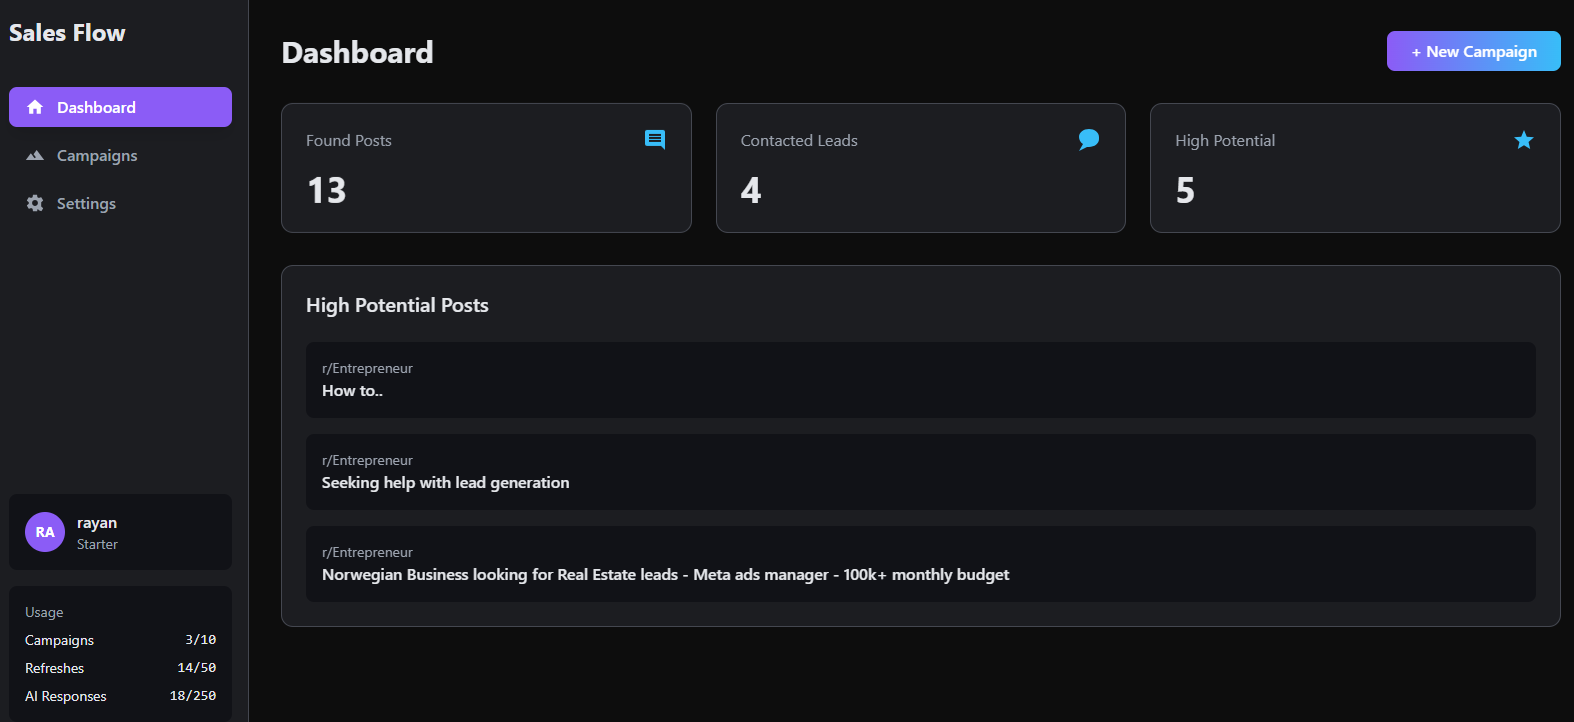The height and width of the screenshot is (722, 1574).
Task: Click the RA avatar circle
Action: click(x=44, y=532)
